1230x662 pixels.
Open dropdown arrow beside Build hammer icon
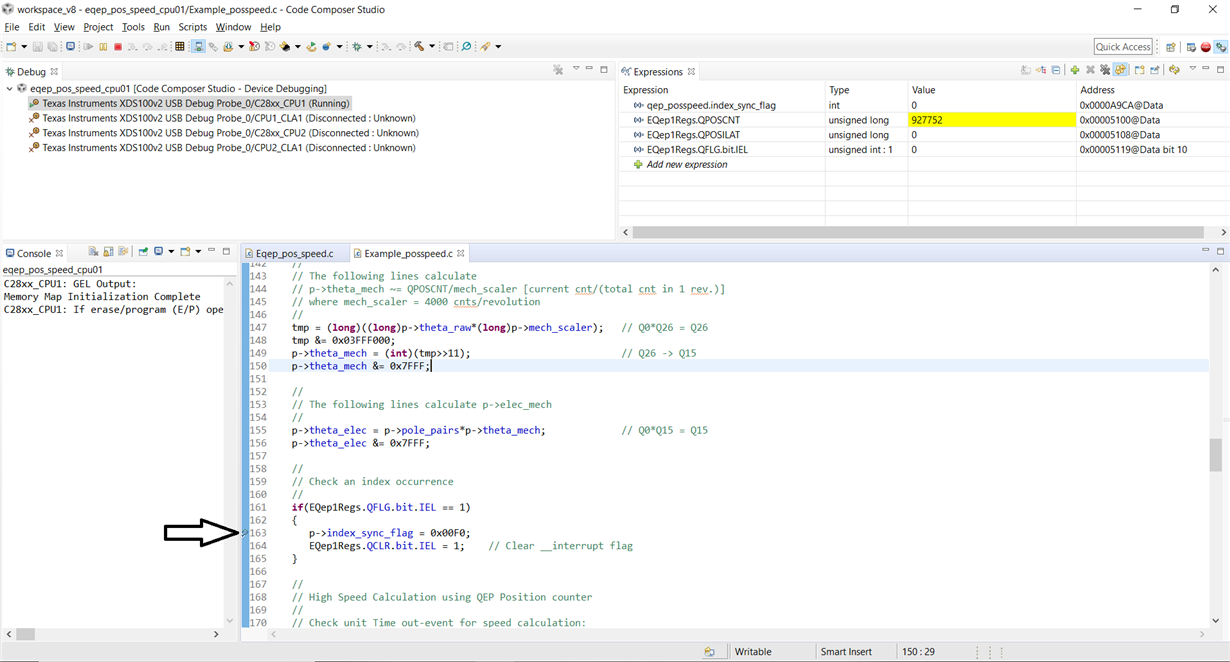coord(432,46)
